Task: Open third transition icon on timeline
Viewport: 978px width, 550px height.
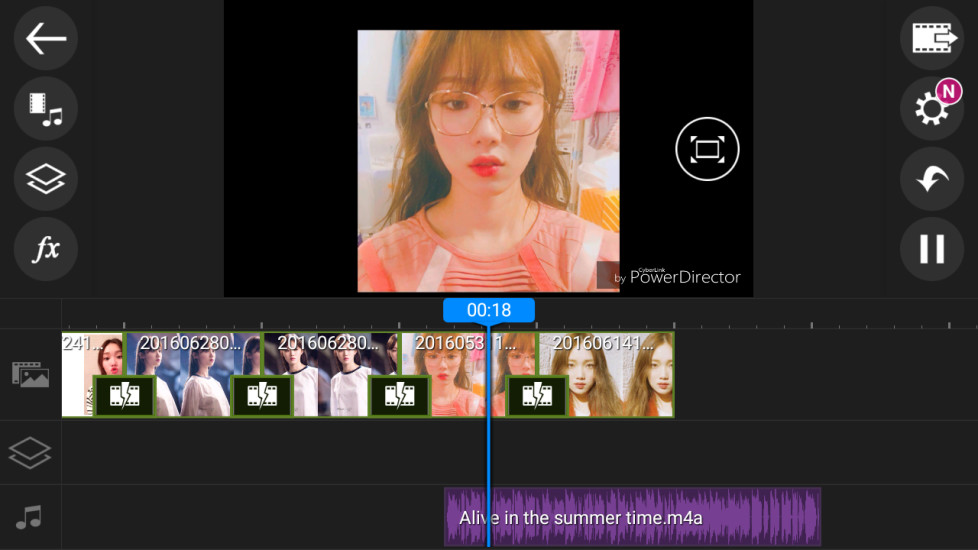Action: [399, 396]
